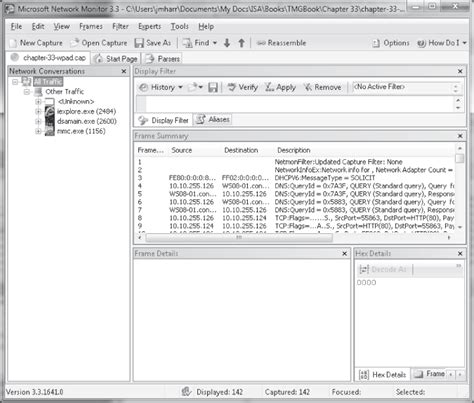Open the Experts menu

click(x=149, y=27)
